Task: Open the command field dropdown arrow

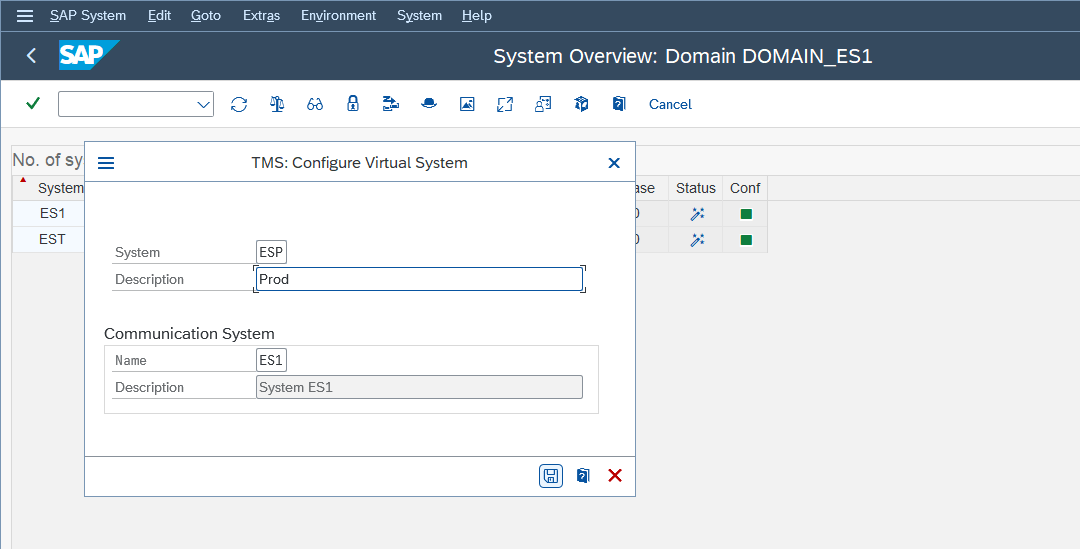Action: [203, 105]
